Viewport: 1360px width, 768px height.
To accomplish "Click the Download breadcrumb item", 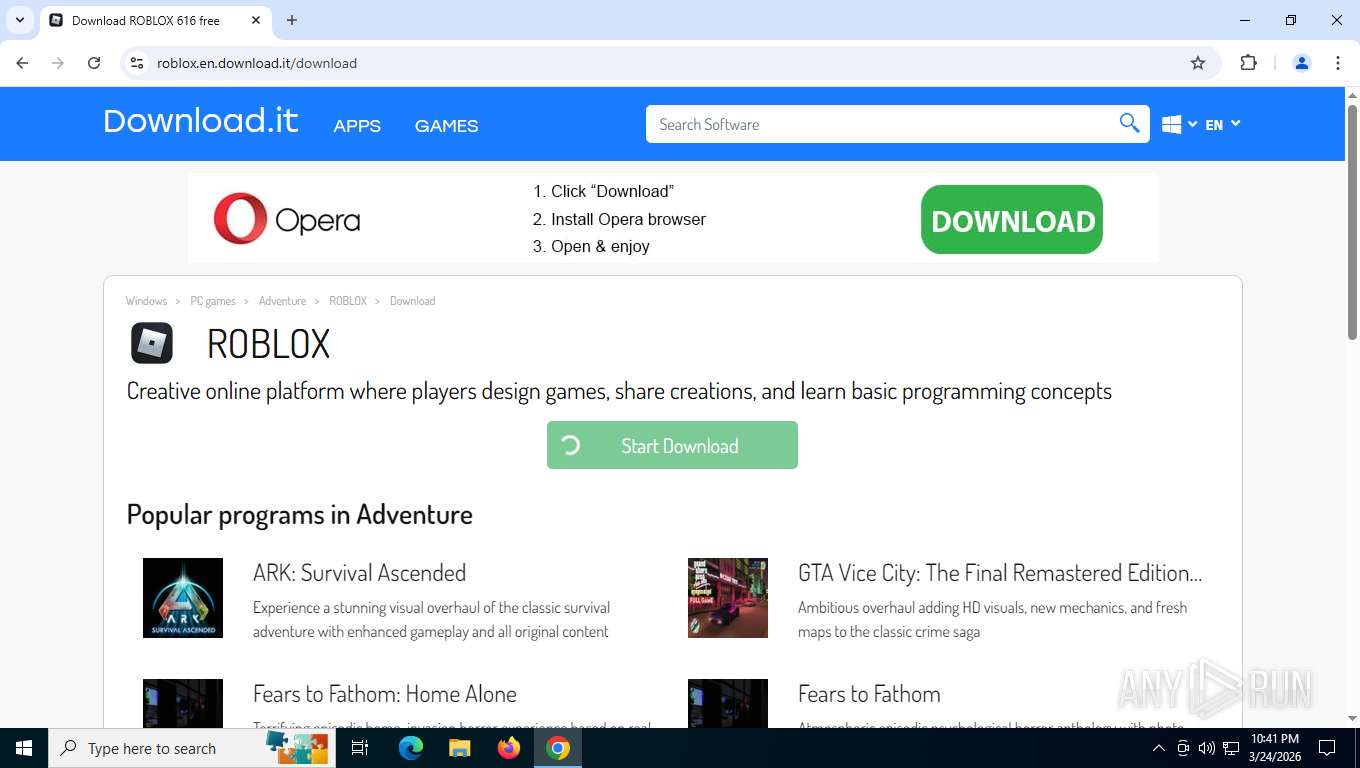I will (412, 301).
